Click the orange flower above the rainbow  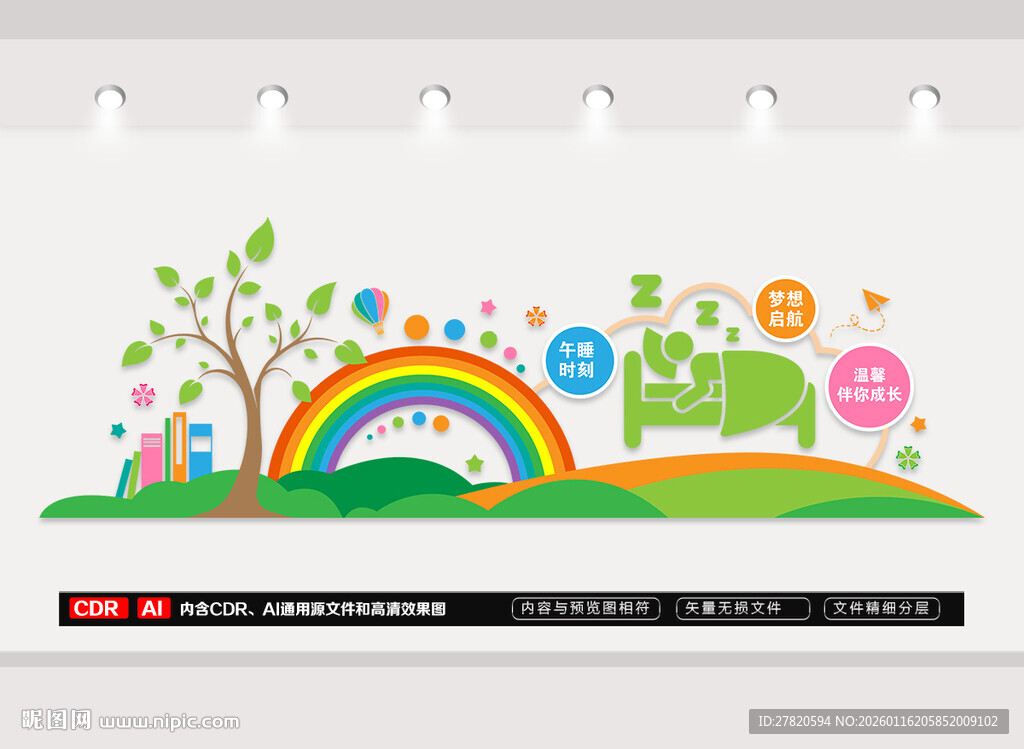pyautogui.click(x=536, y=316)
